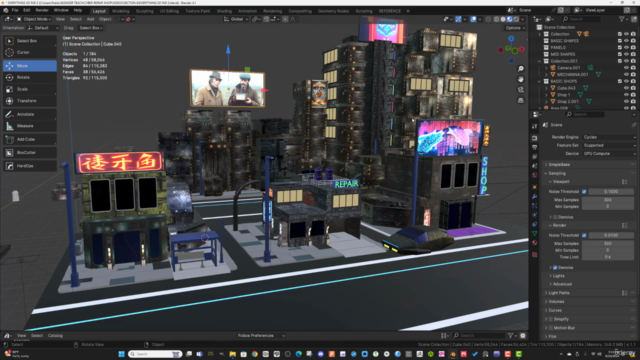Hide the PANELS collection in viewport

627,47
